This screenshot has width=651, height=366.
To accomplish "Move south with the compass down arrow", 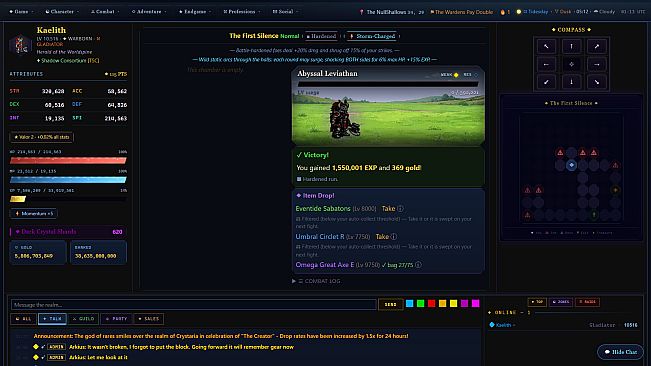I will (571, 82).
